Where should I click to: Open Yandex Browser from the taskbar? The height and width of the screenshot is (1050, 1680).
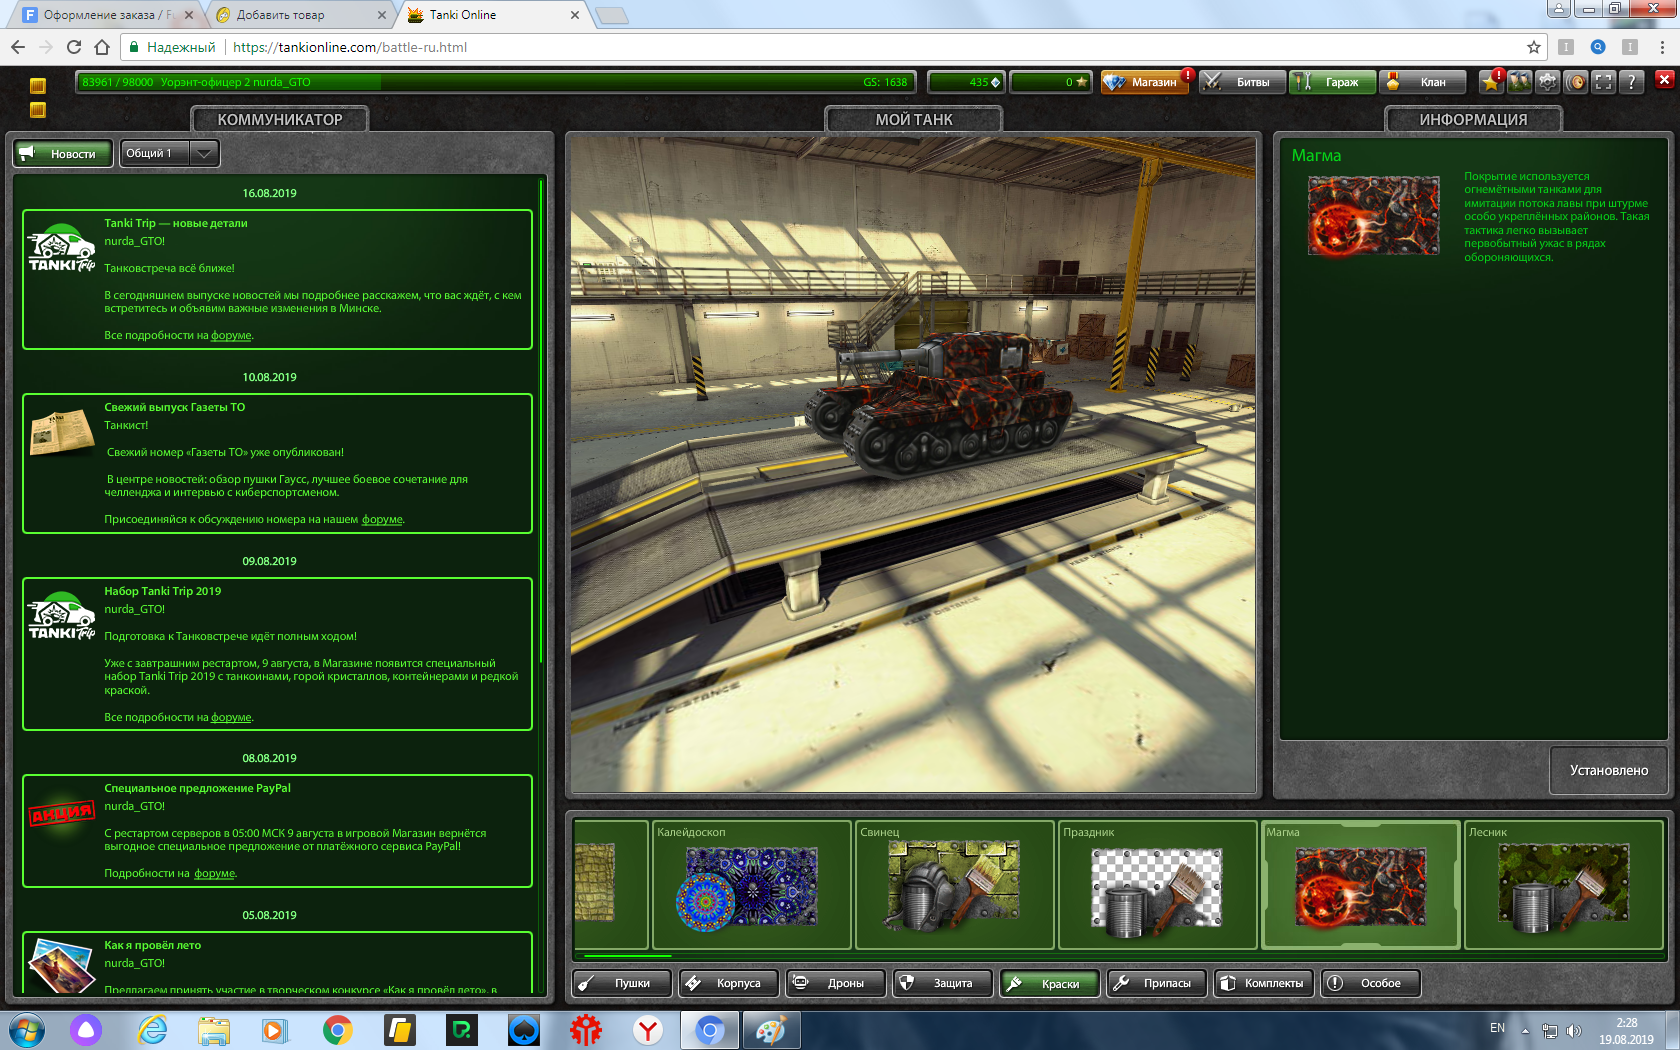tap(648, 1030)
